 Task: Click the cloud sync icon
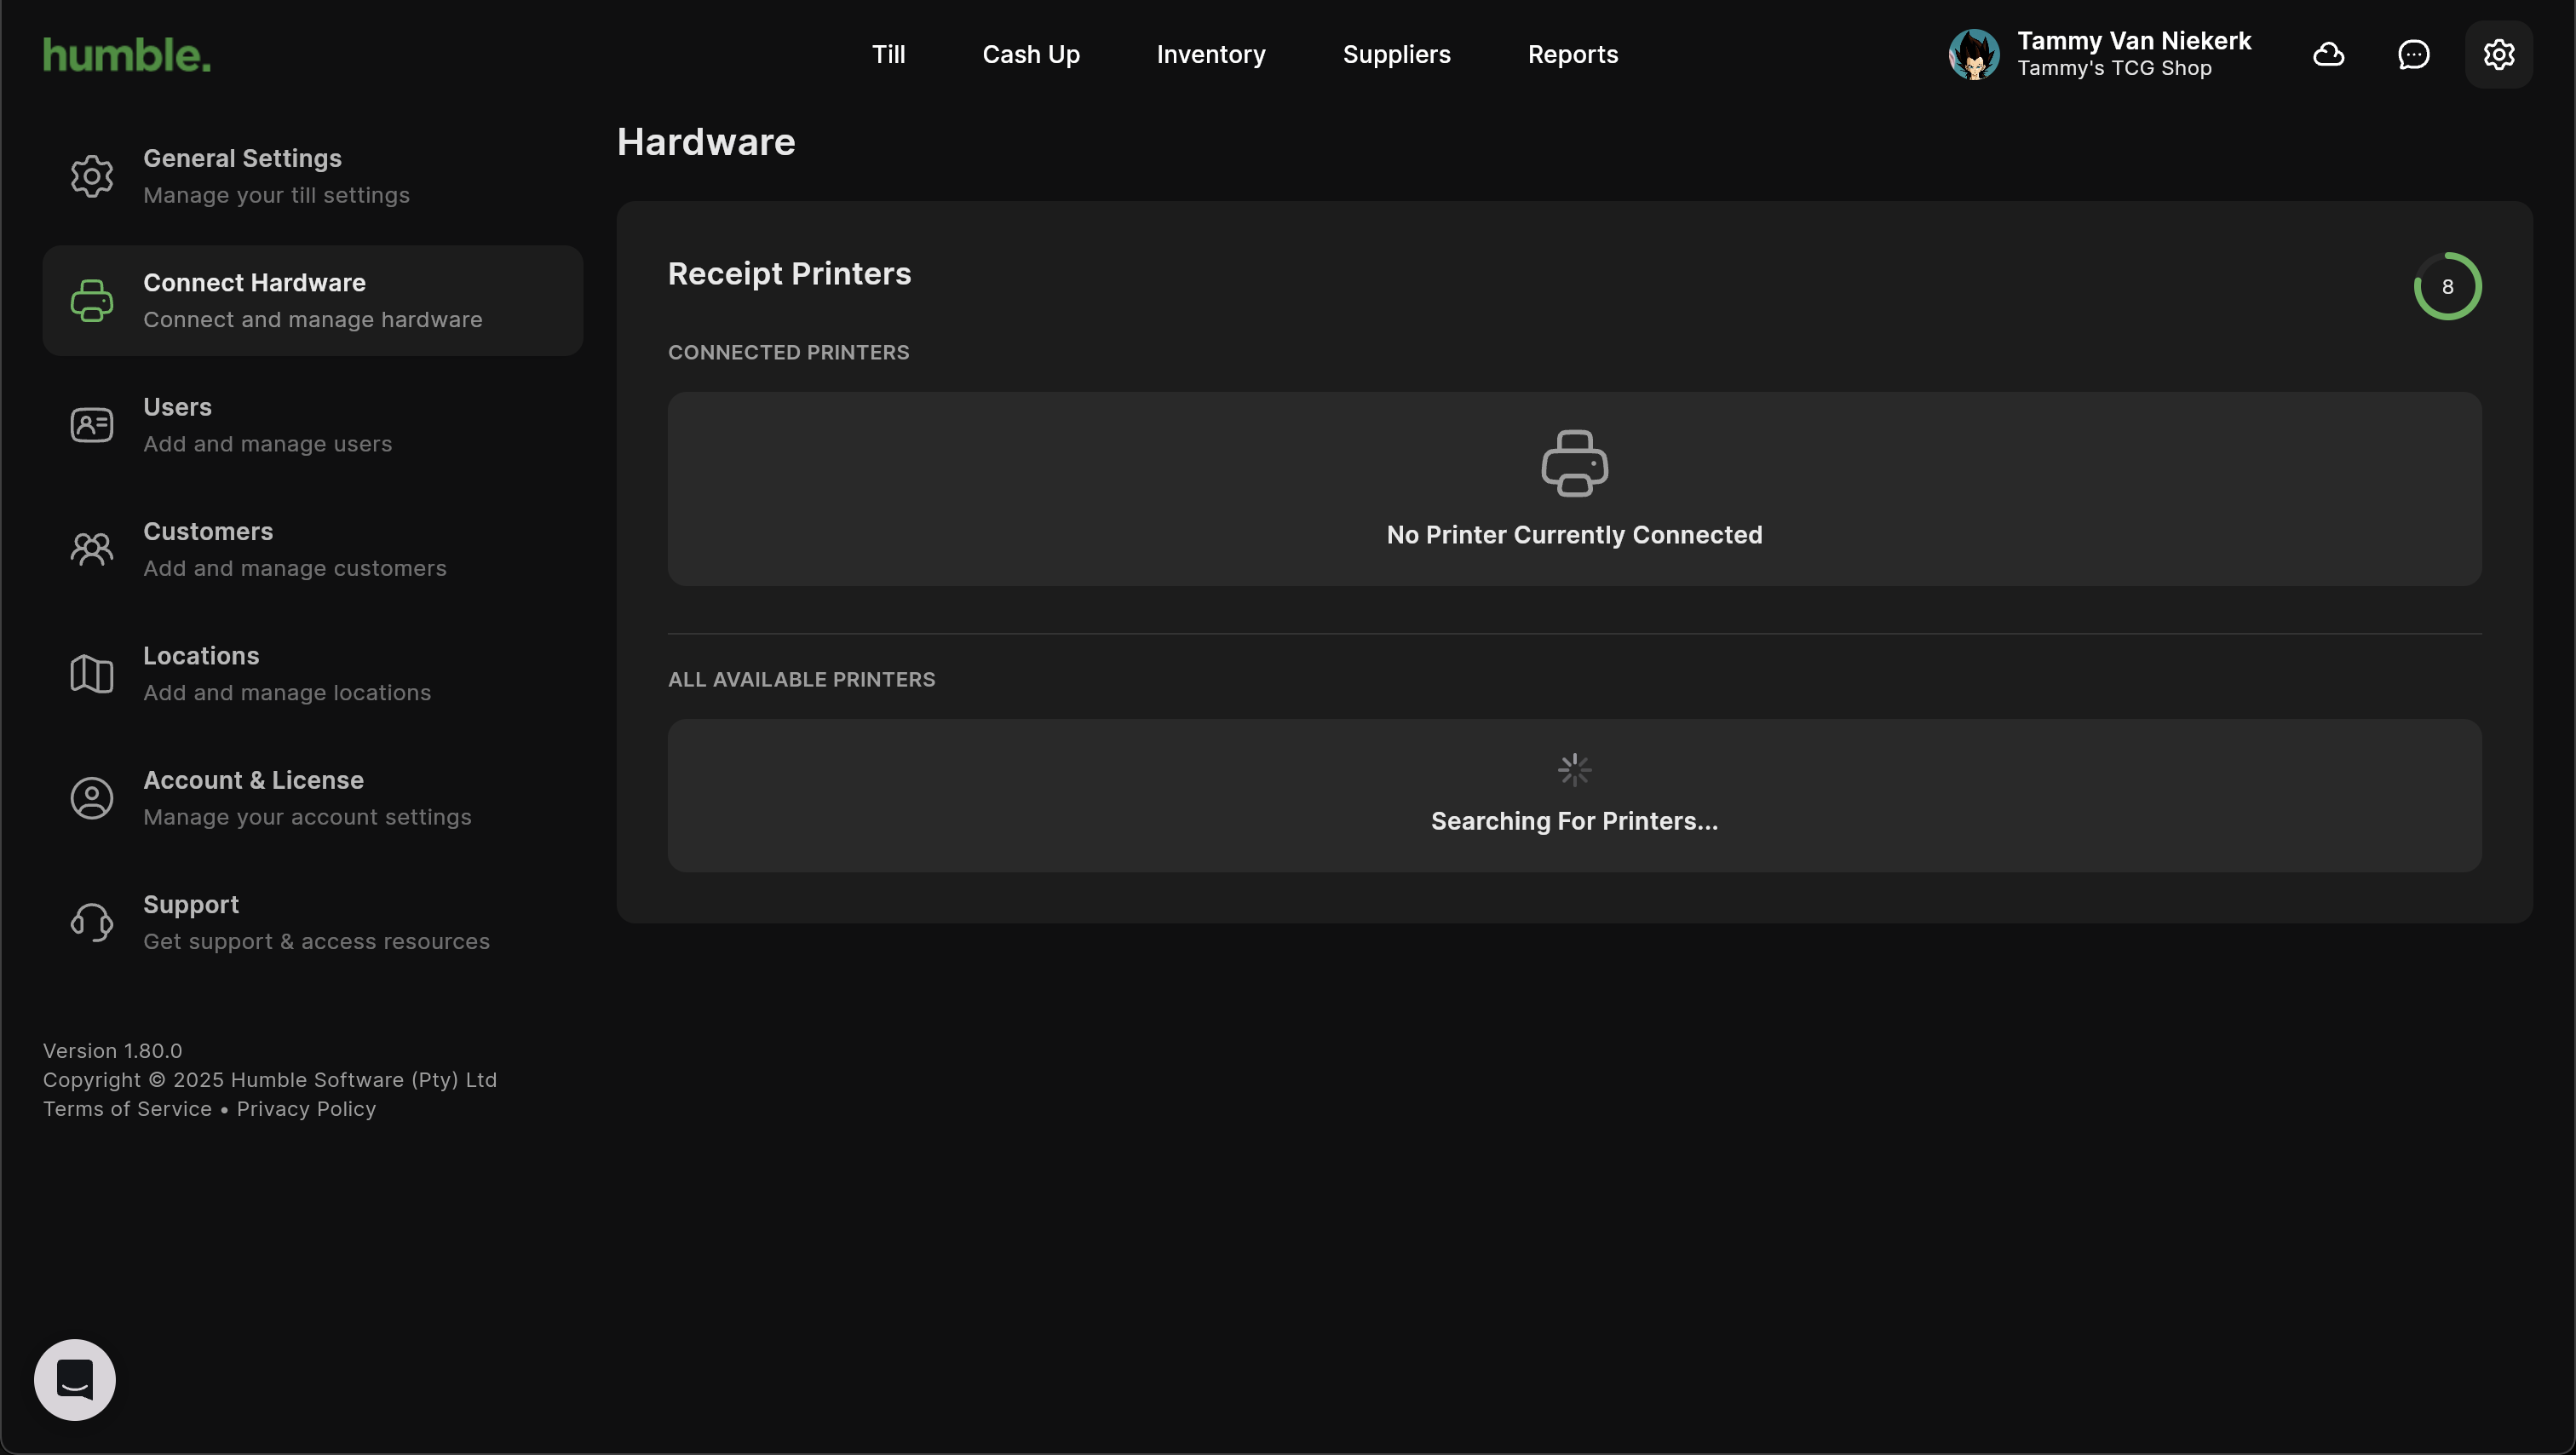click(x=2328, y=54)
